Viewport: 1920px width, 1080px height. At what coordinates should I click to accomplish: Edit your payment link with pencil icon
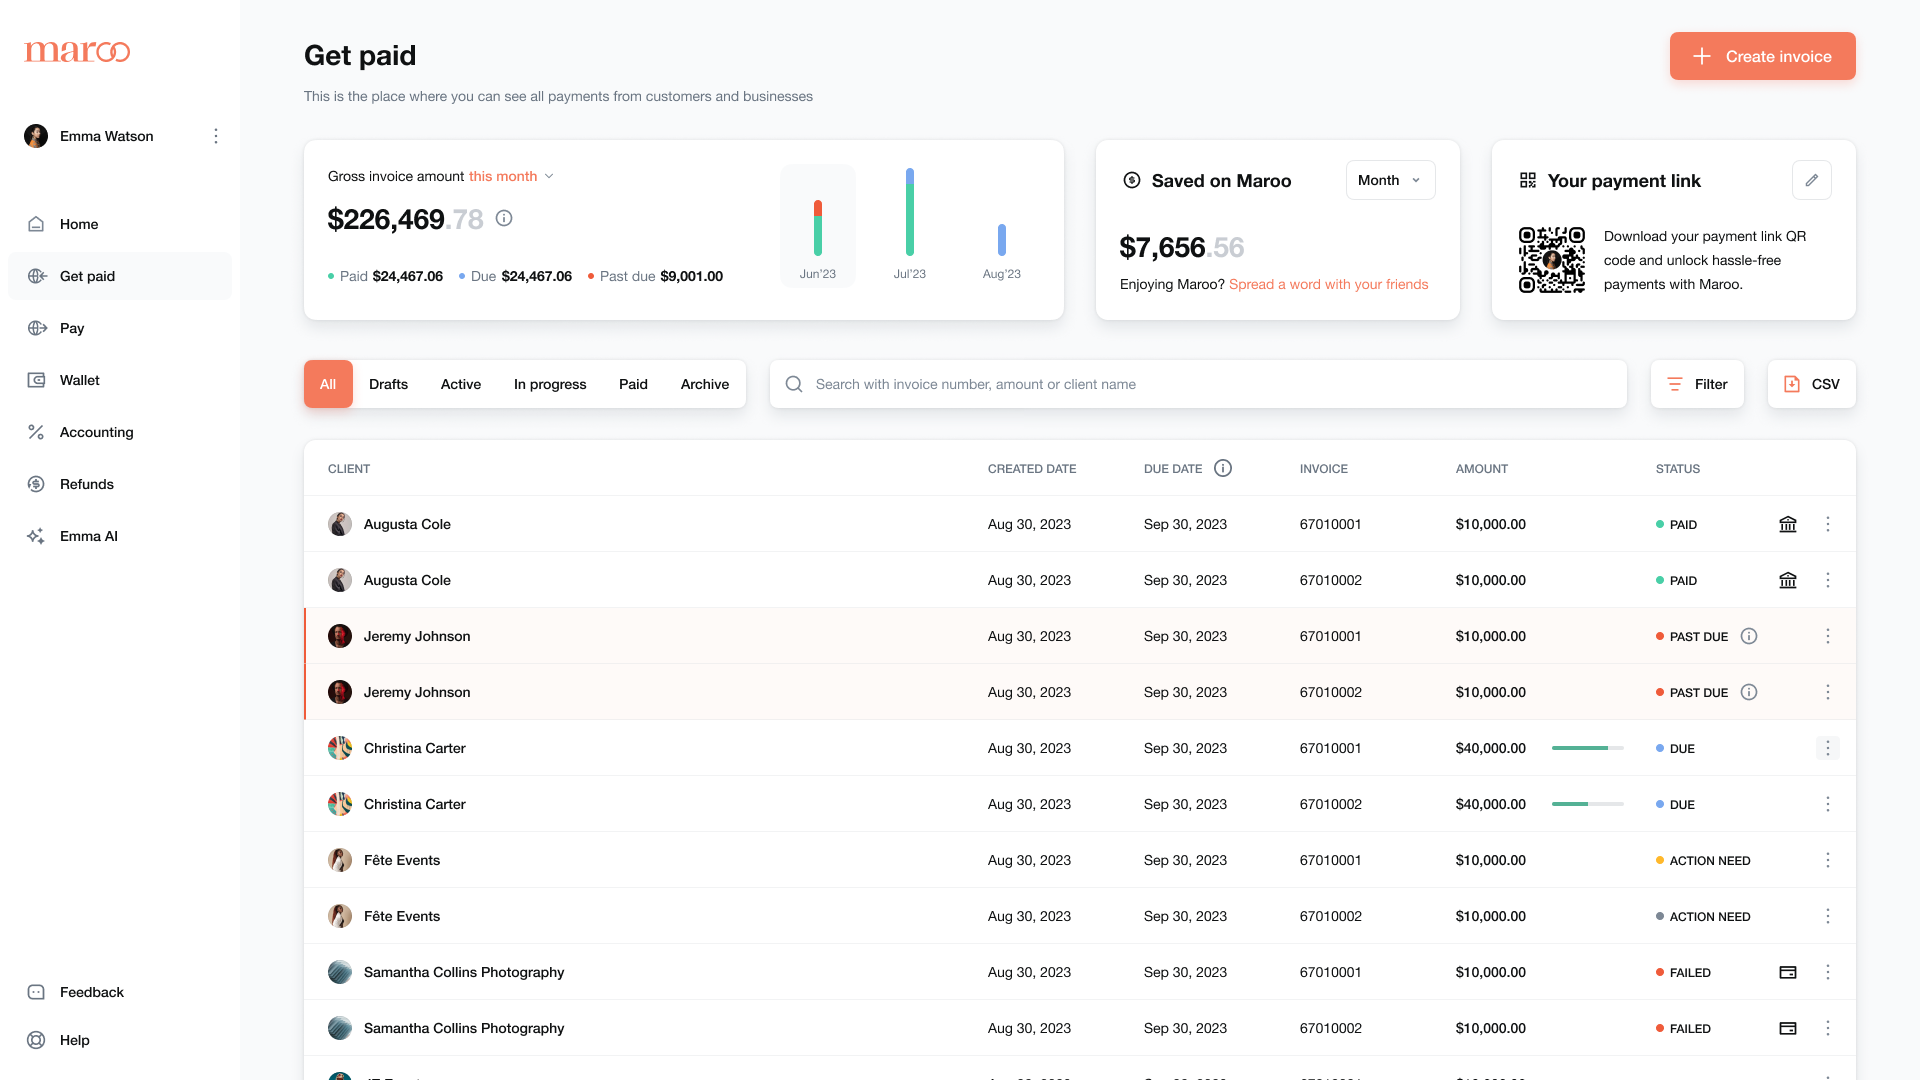click(1812, 180)
